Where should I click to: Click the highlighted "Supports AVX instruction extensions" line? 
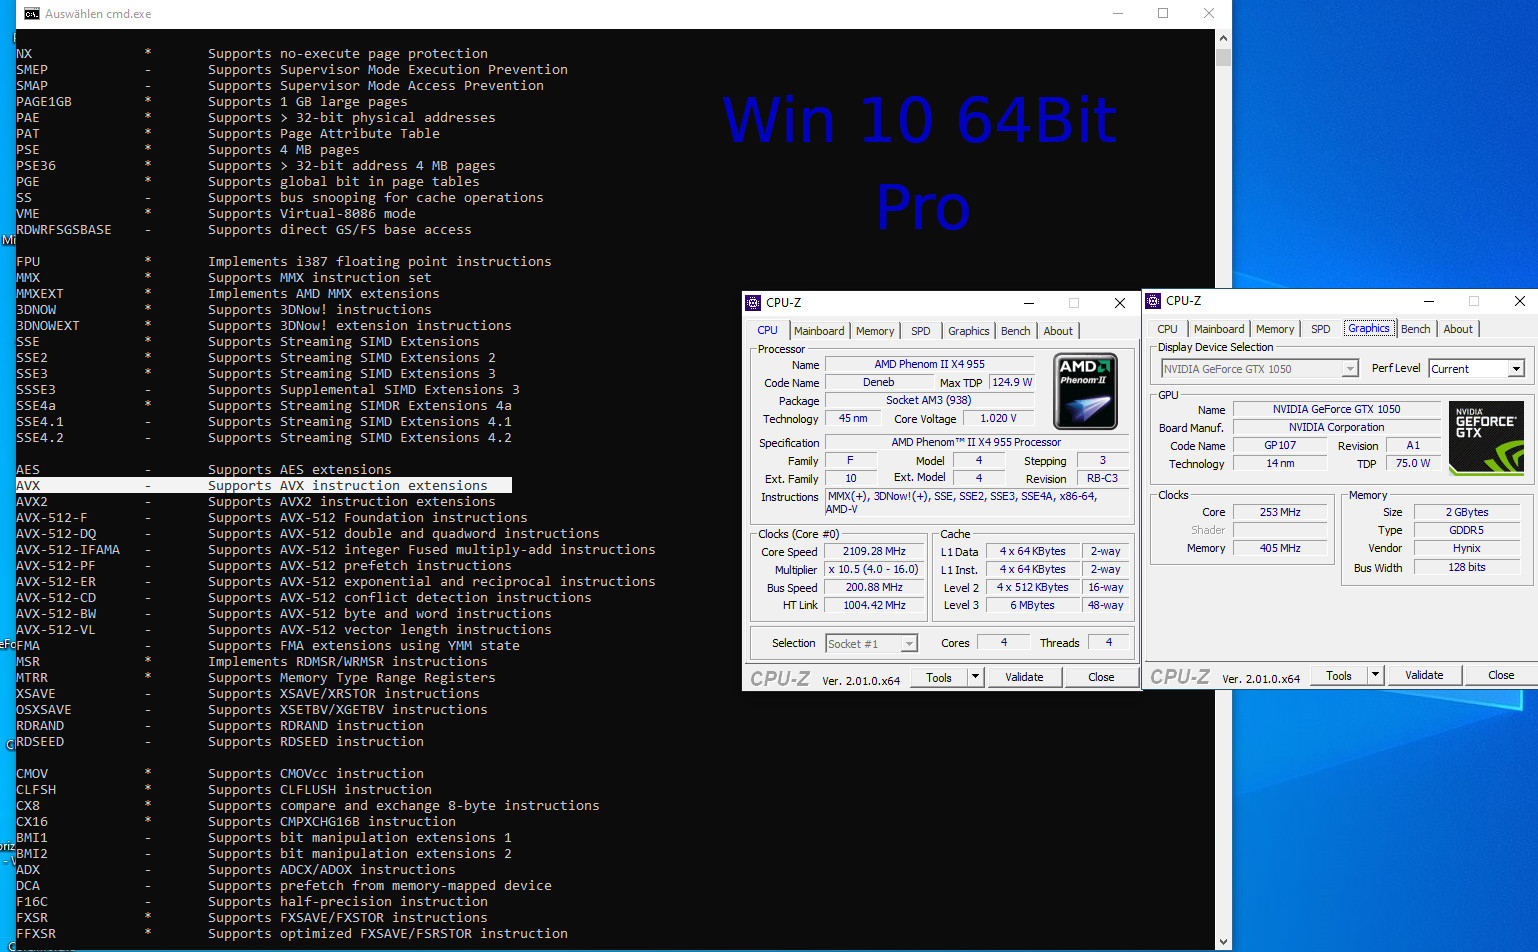tap(264, 485)
